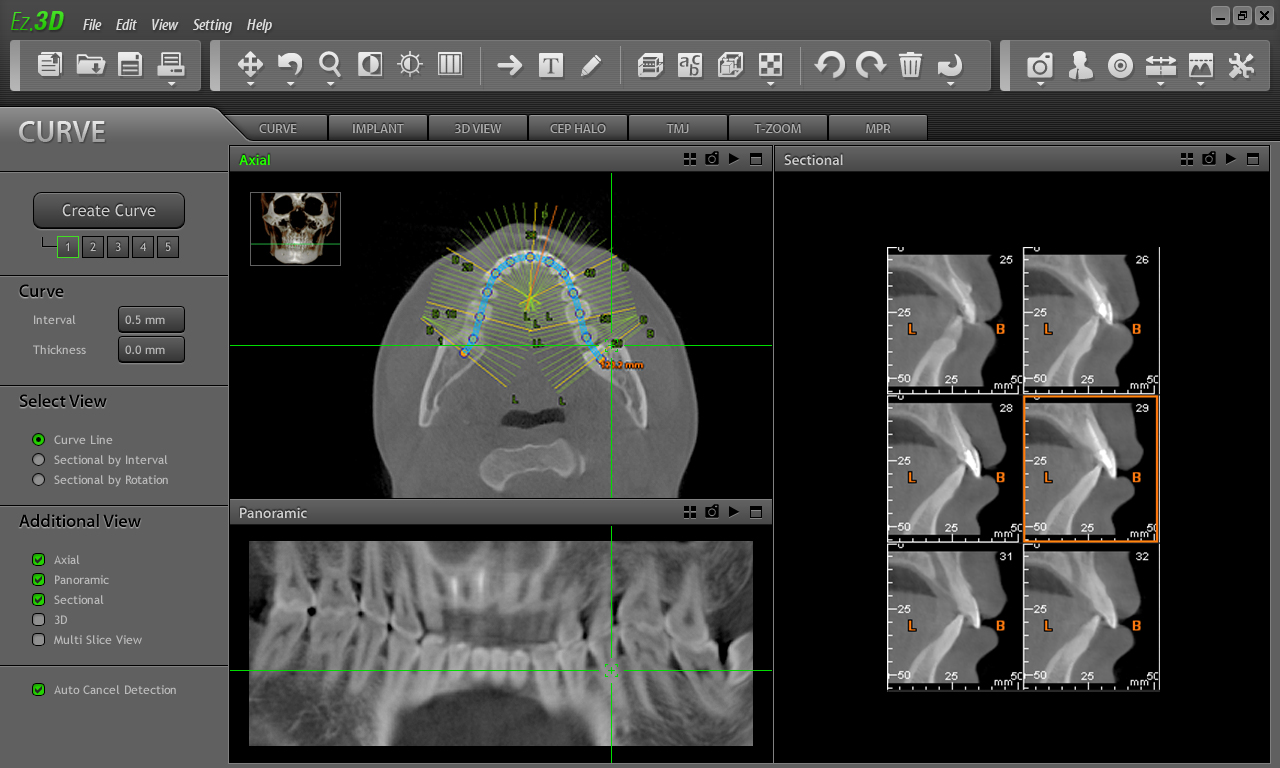This screenshot has width=1280, height=768.
Task: Click the patient silhouette icon
Action: click(x=1080, y=66)
